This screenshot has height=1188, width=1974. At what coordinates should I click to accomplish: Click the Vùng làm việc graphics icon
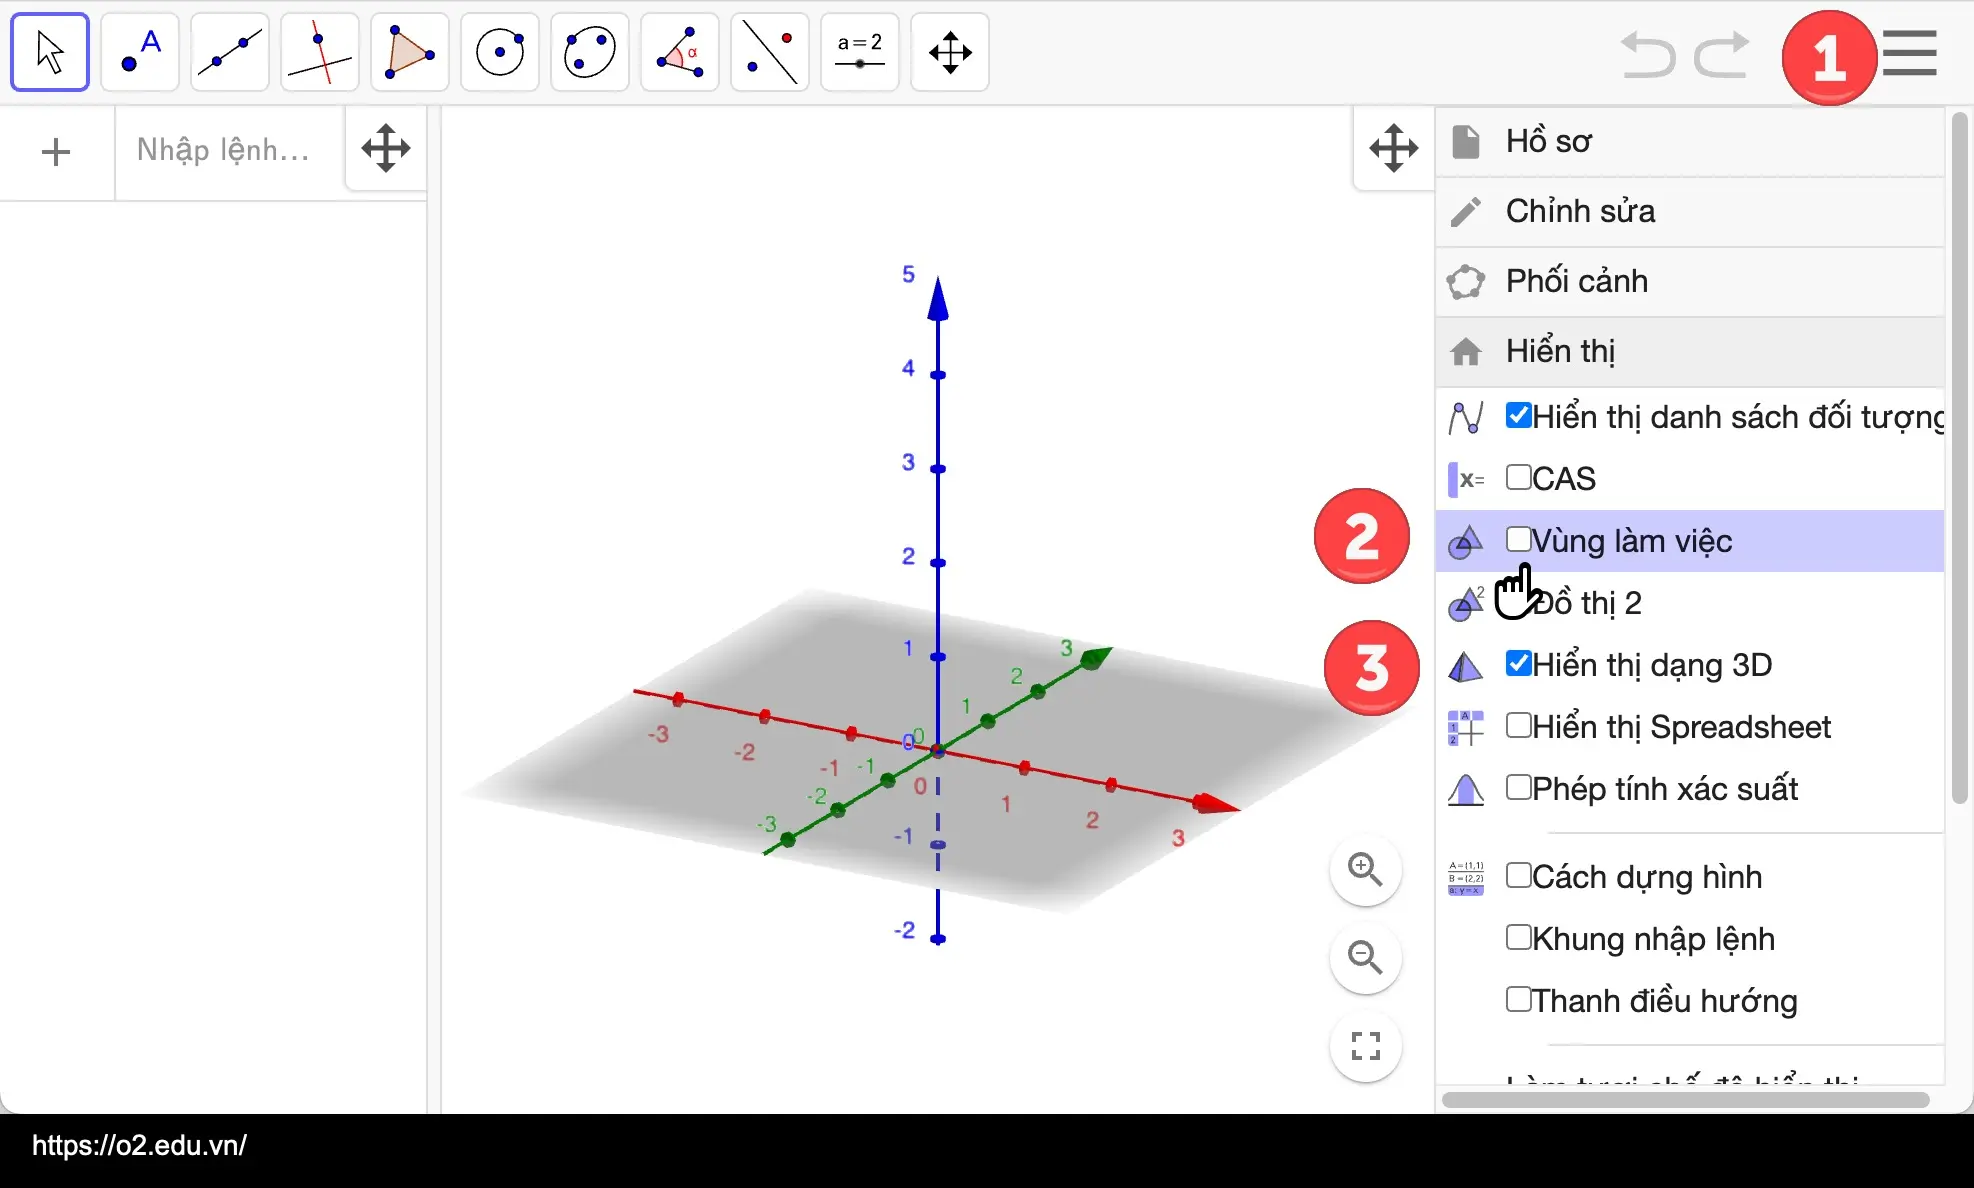tap(1466, 542)
